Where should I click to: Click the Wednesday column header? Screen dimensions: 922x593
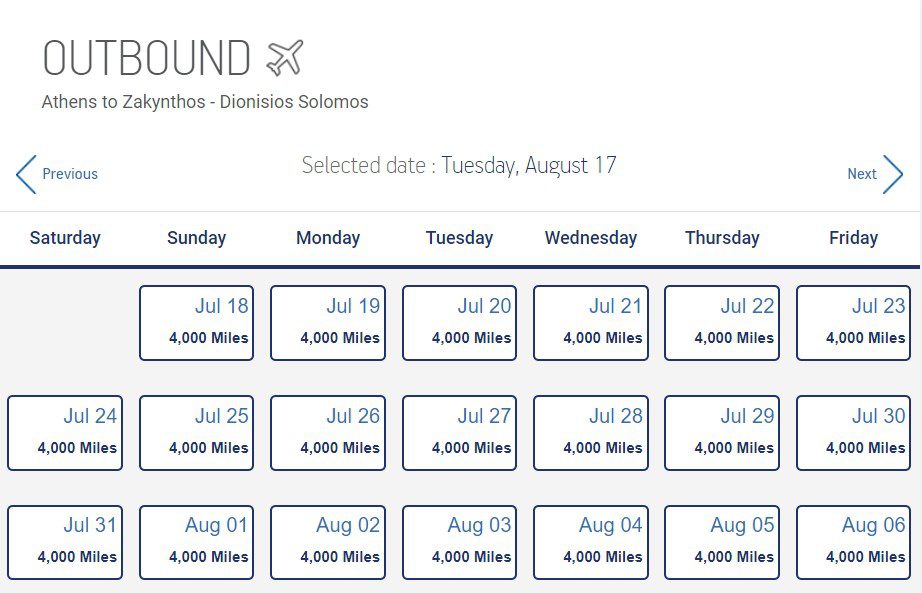point(590,238)
